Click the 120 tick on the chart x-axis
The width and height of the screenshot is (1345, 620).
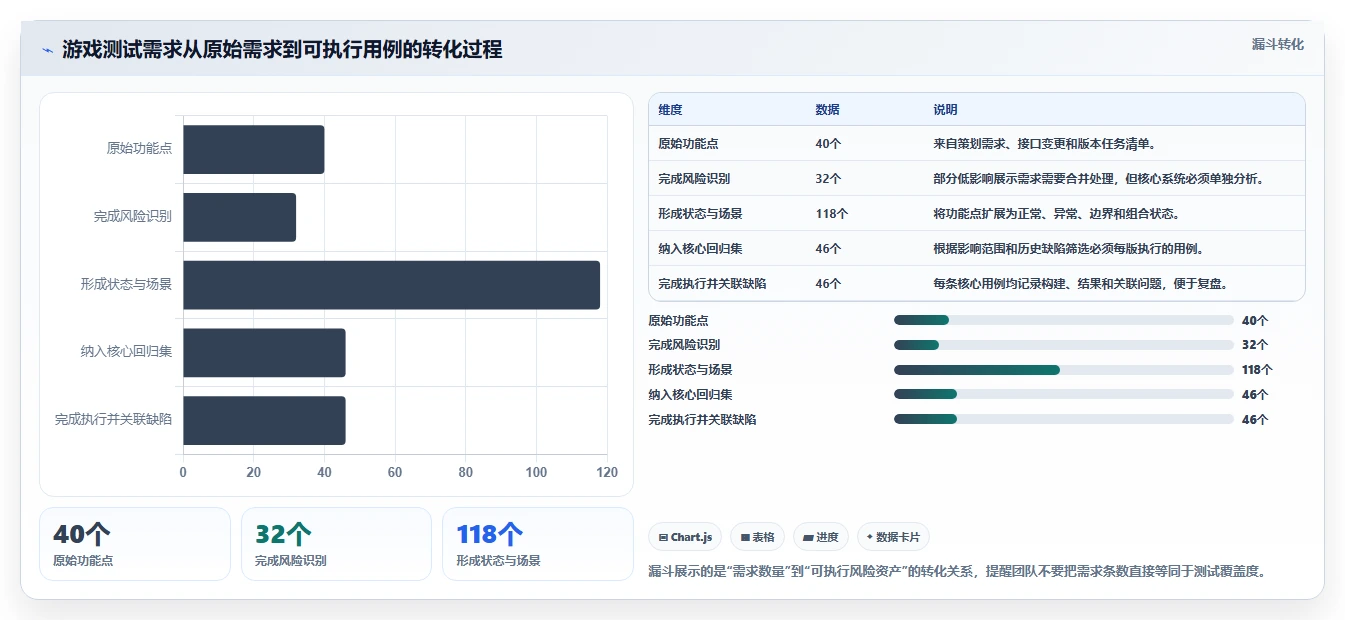tap(607, 473)
